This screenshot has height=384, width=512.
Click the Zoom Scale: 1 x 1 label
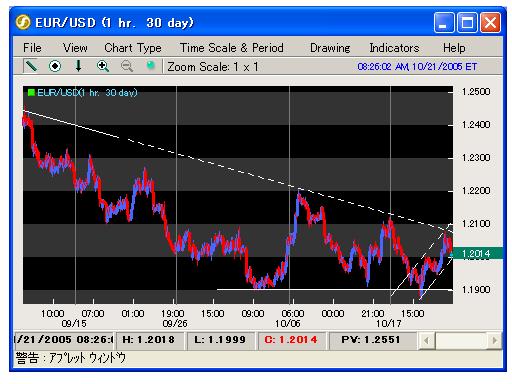(213, 67)
